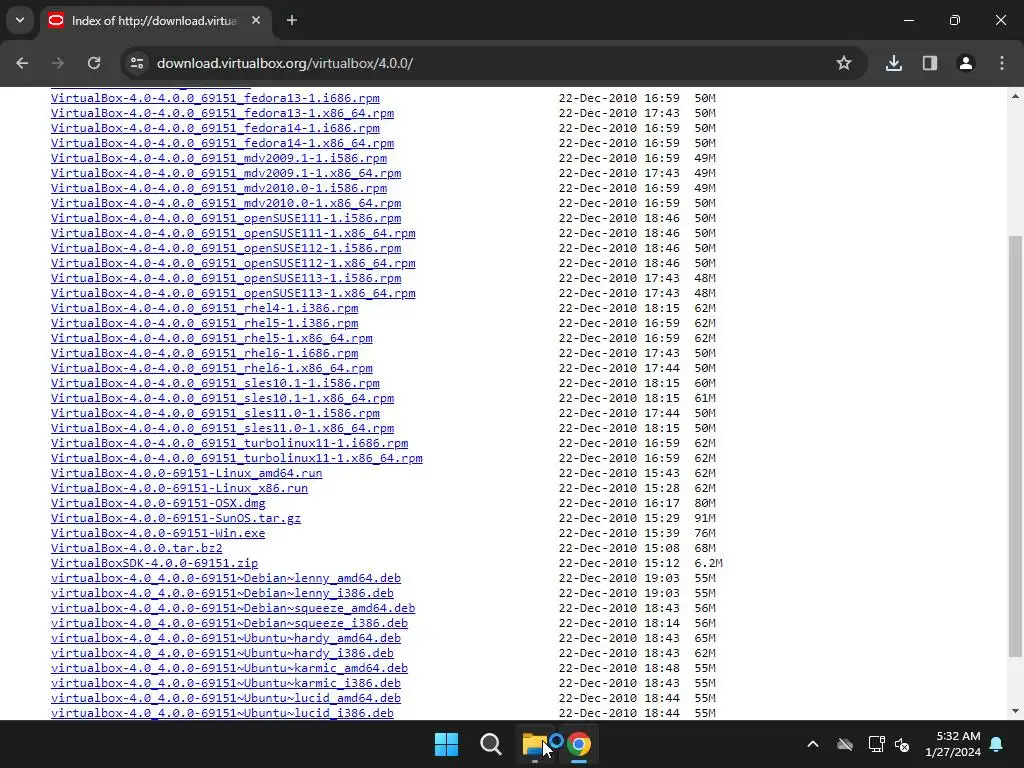Open openSUSE111-1.i586.rpm link
Screen dimensions: 1024x768
point(226,218)
